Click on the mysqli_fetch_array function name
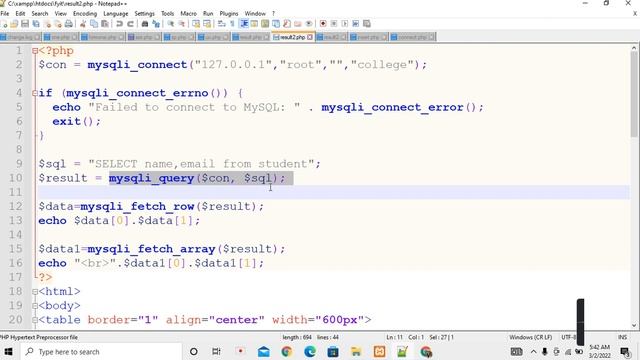This screenshot has width=640, height=360. 151,249
